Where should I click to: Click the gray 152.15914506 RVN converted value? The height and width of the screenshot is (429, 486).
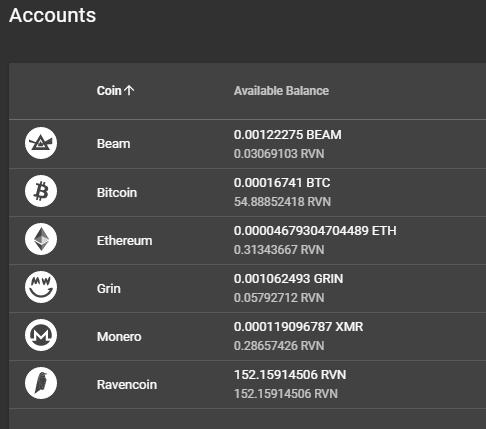[x=286, y=394]
